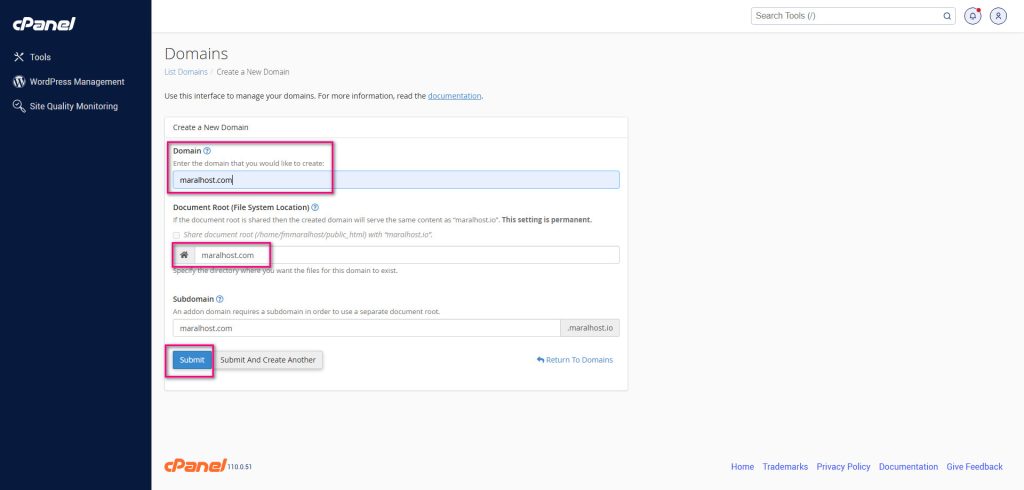Open WordPress Management from the sidebar
Viewport: 1024px width, 490px height.
pyautogui.click(x=76, y=82)
